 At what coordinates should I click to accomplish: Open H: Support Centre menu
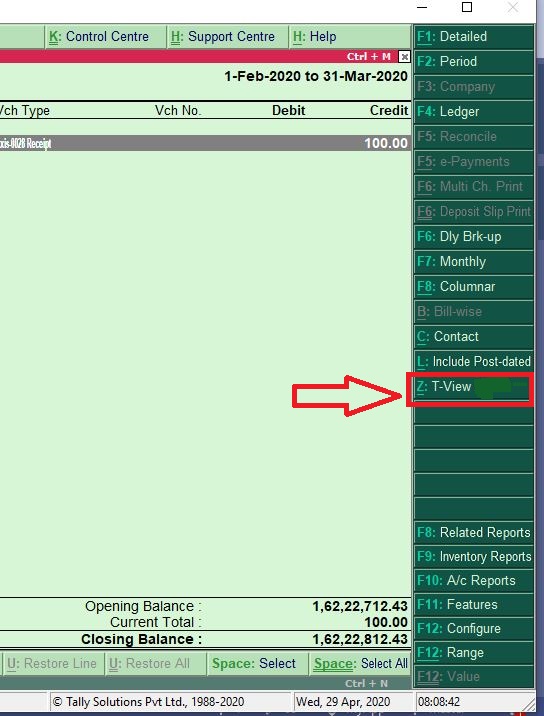(227, 37)
